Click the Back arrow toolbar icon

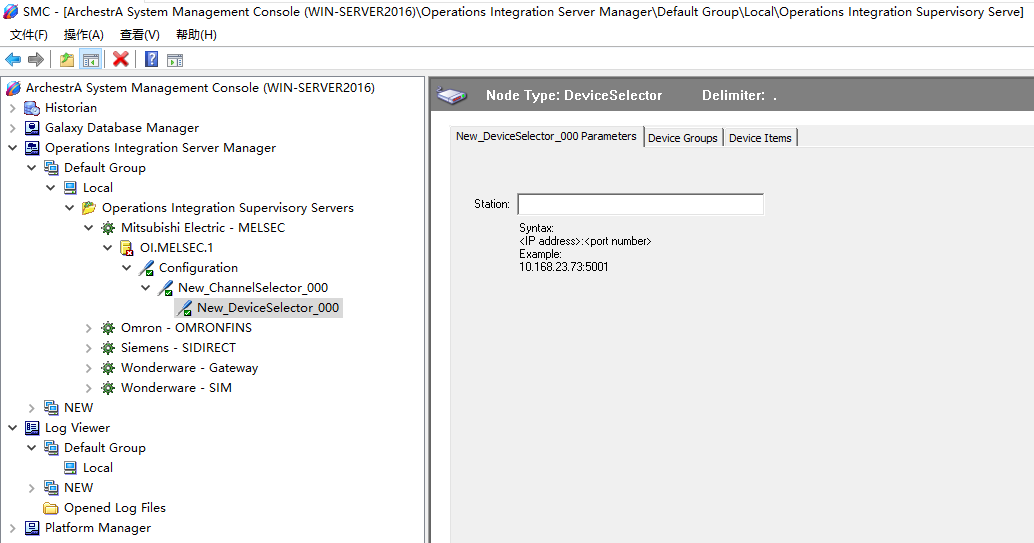pyautogui.click(x=13, y=59)
